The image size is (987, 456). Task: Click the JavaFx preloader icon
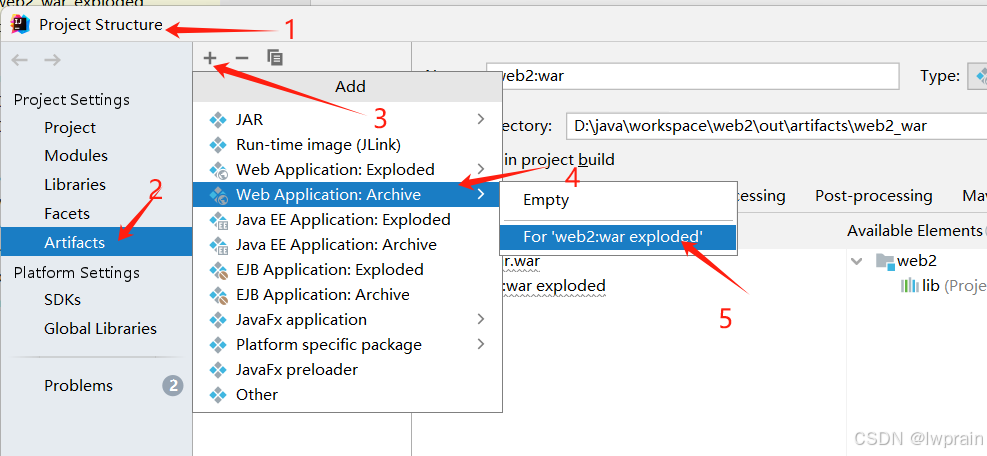pyautogui.click(x=218, y=369)
